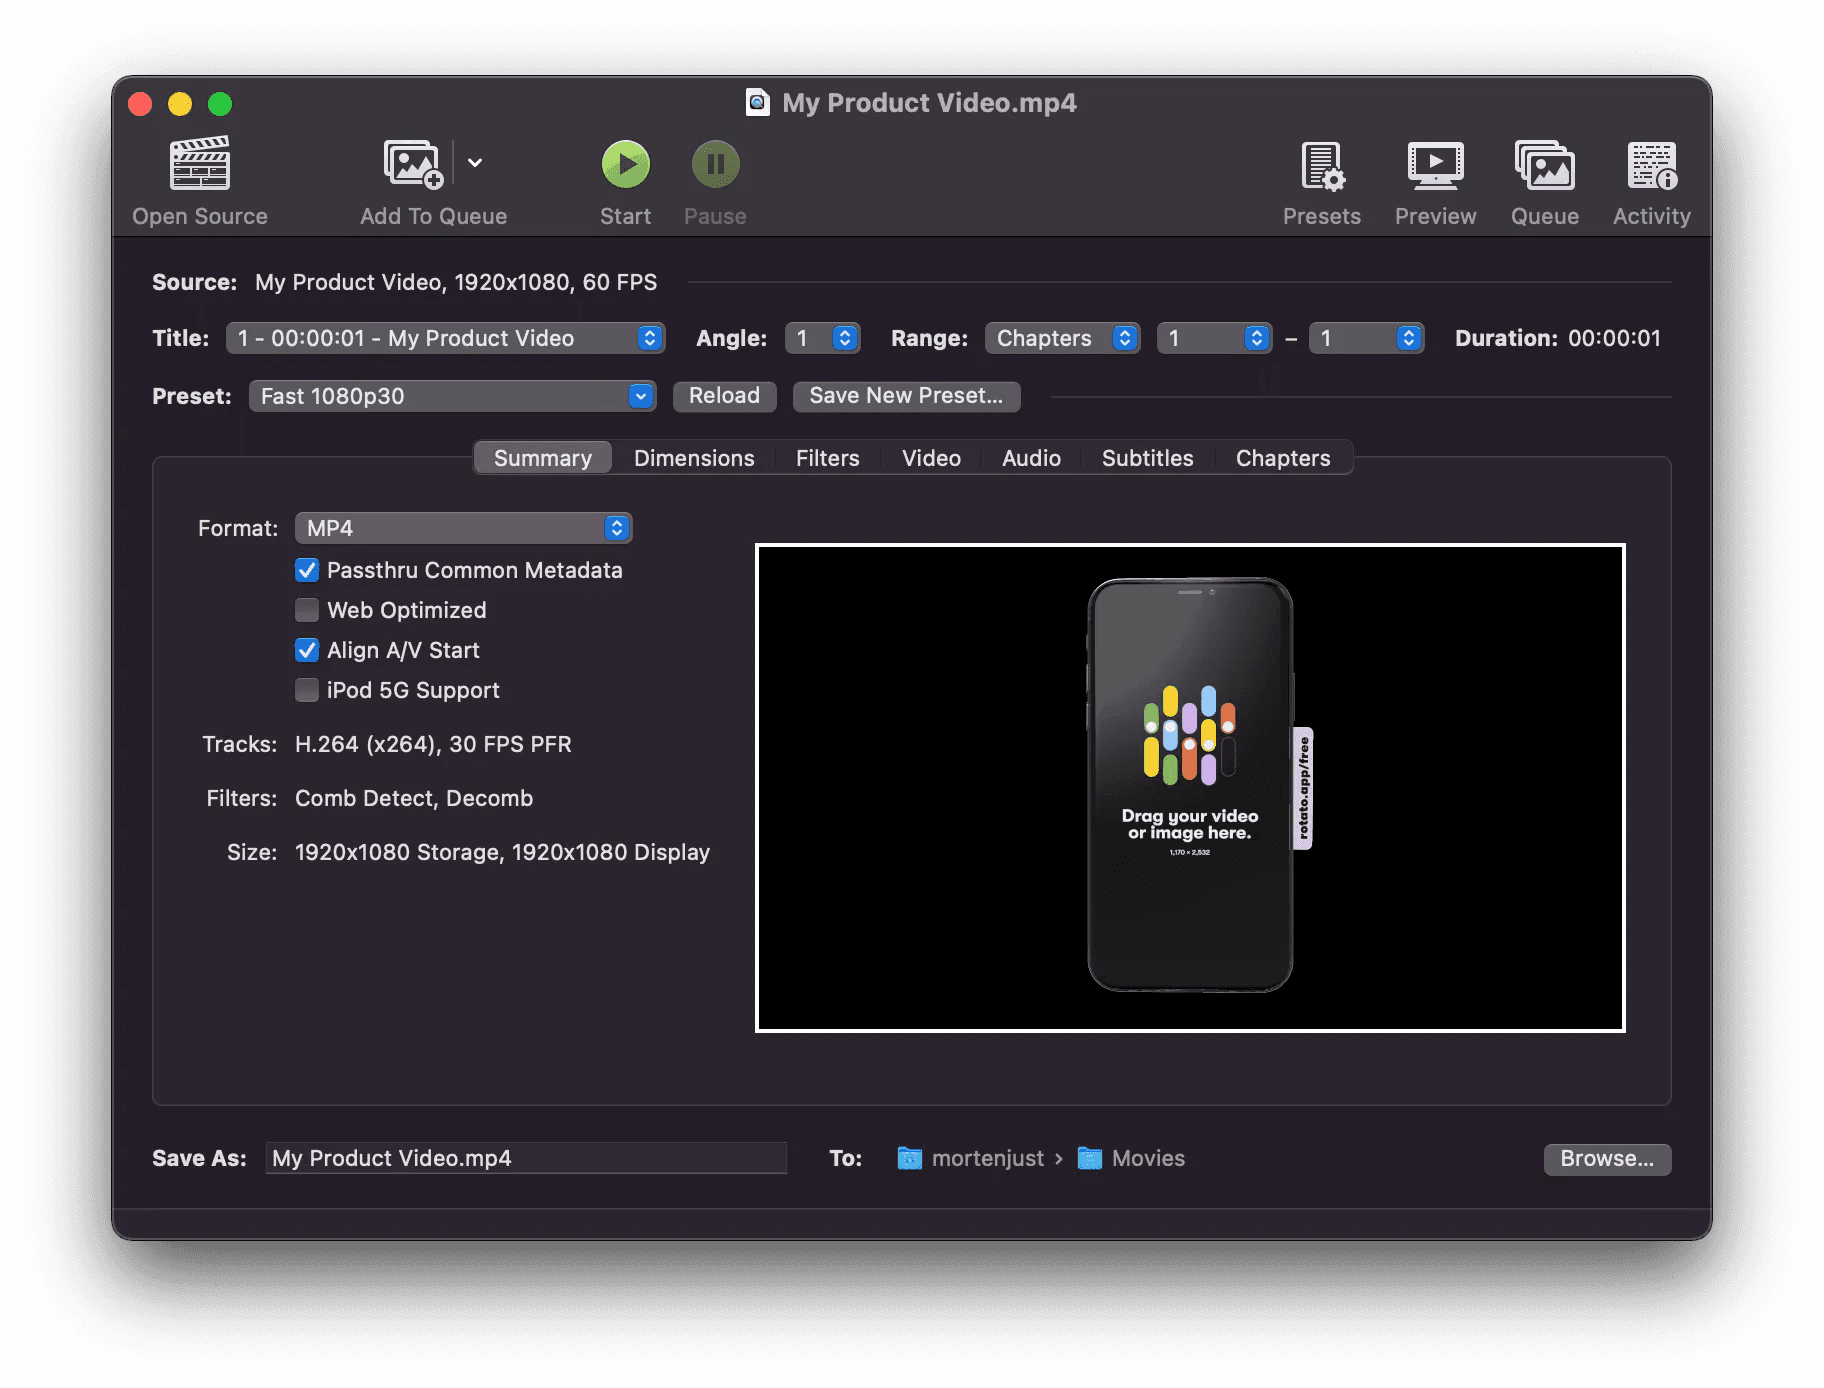Open a new source video file
This screenshot has width=1824, height=1388.
tap(199, 180)
